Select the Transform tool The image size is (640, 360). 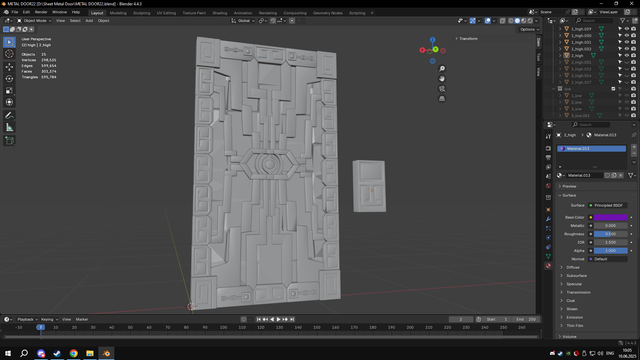[9, 102]
